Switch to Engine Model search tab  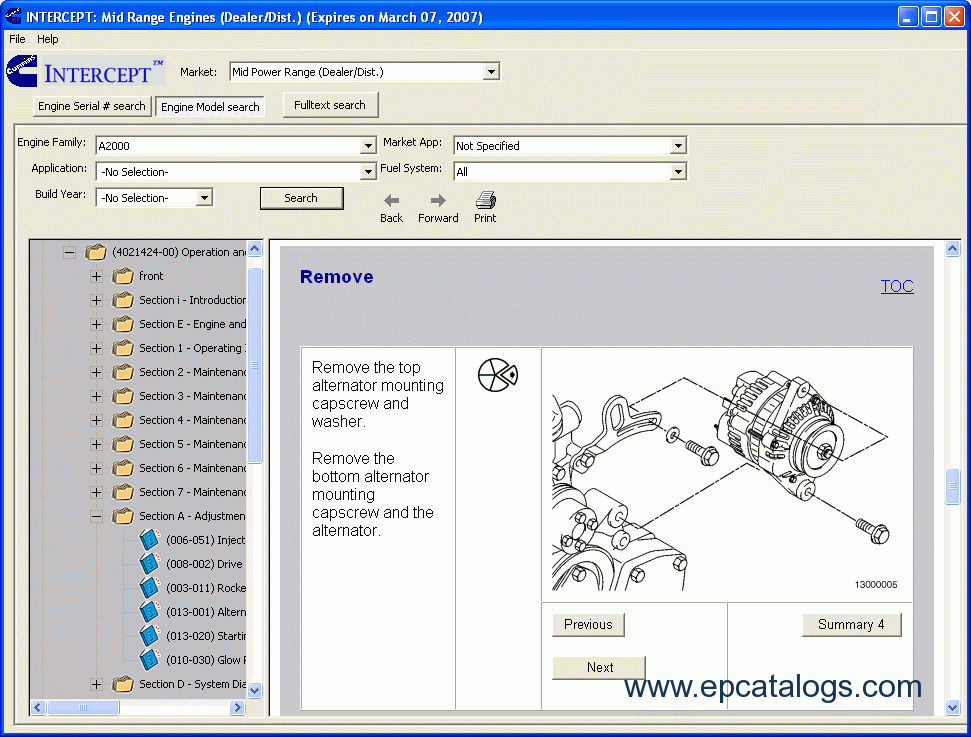[x=210, y=107]
